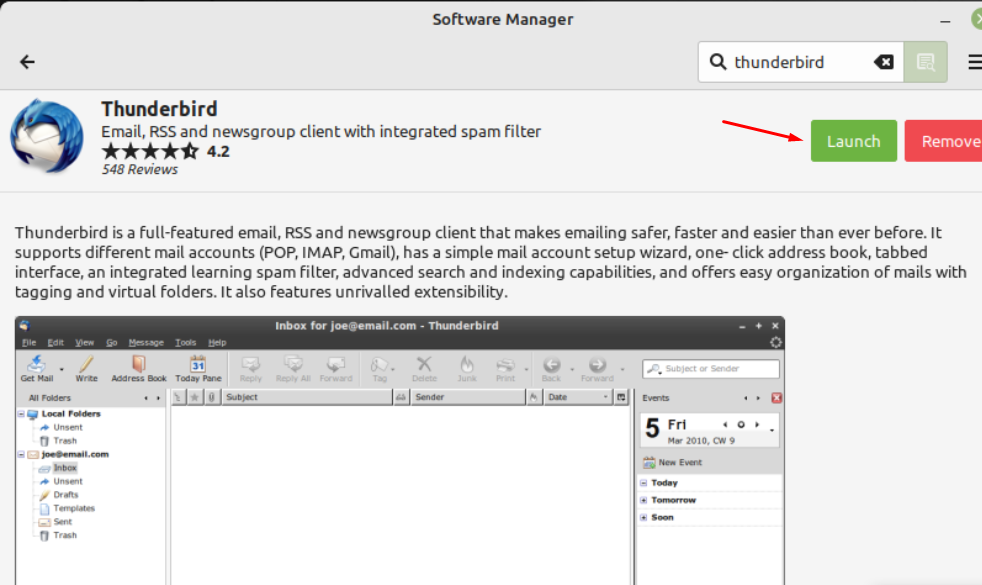
Task: Toggle search in package descriptions button
Action: [925, 62]
